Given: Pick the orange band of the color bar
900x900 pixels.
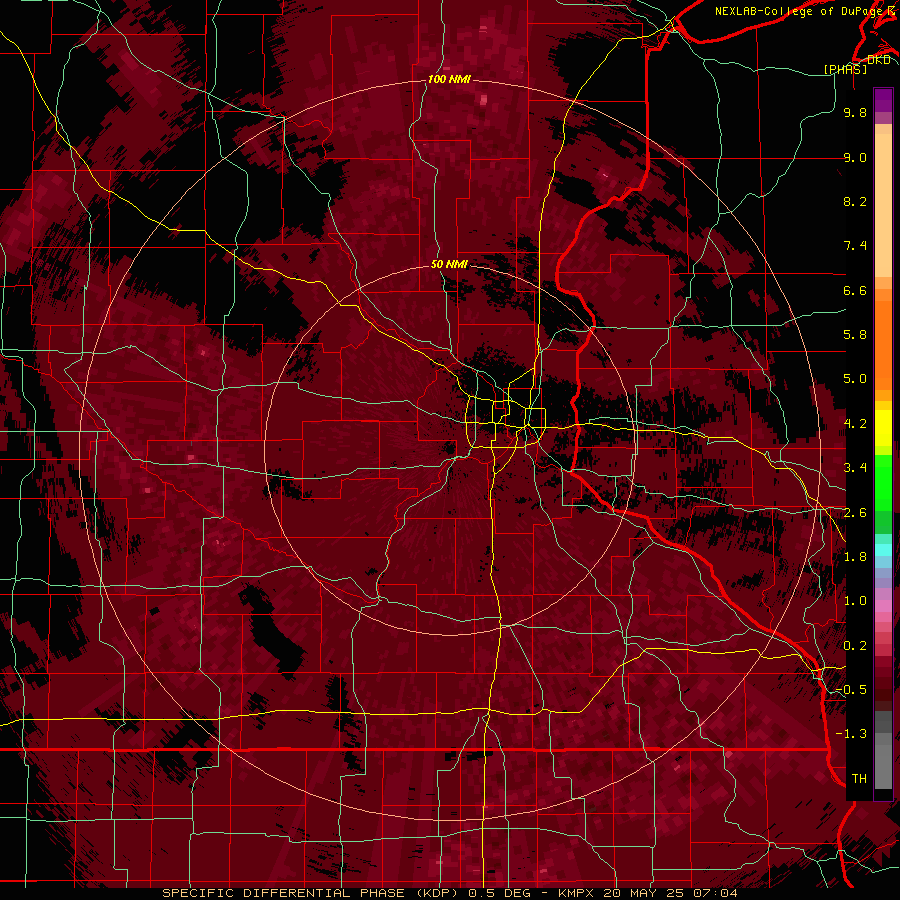Looking at the screenshot, I should point(883,346).
